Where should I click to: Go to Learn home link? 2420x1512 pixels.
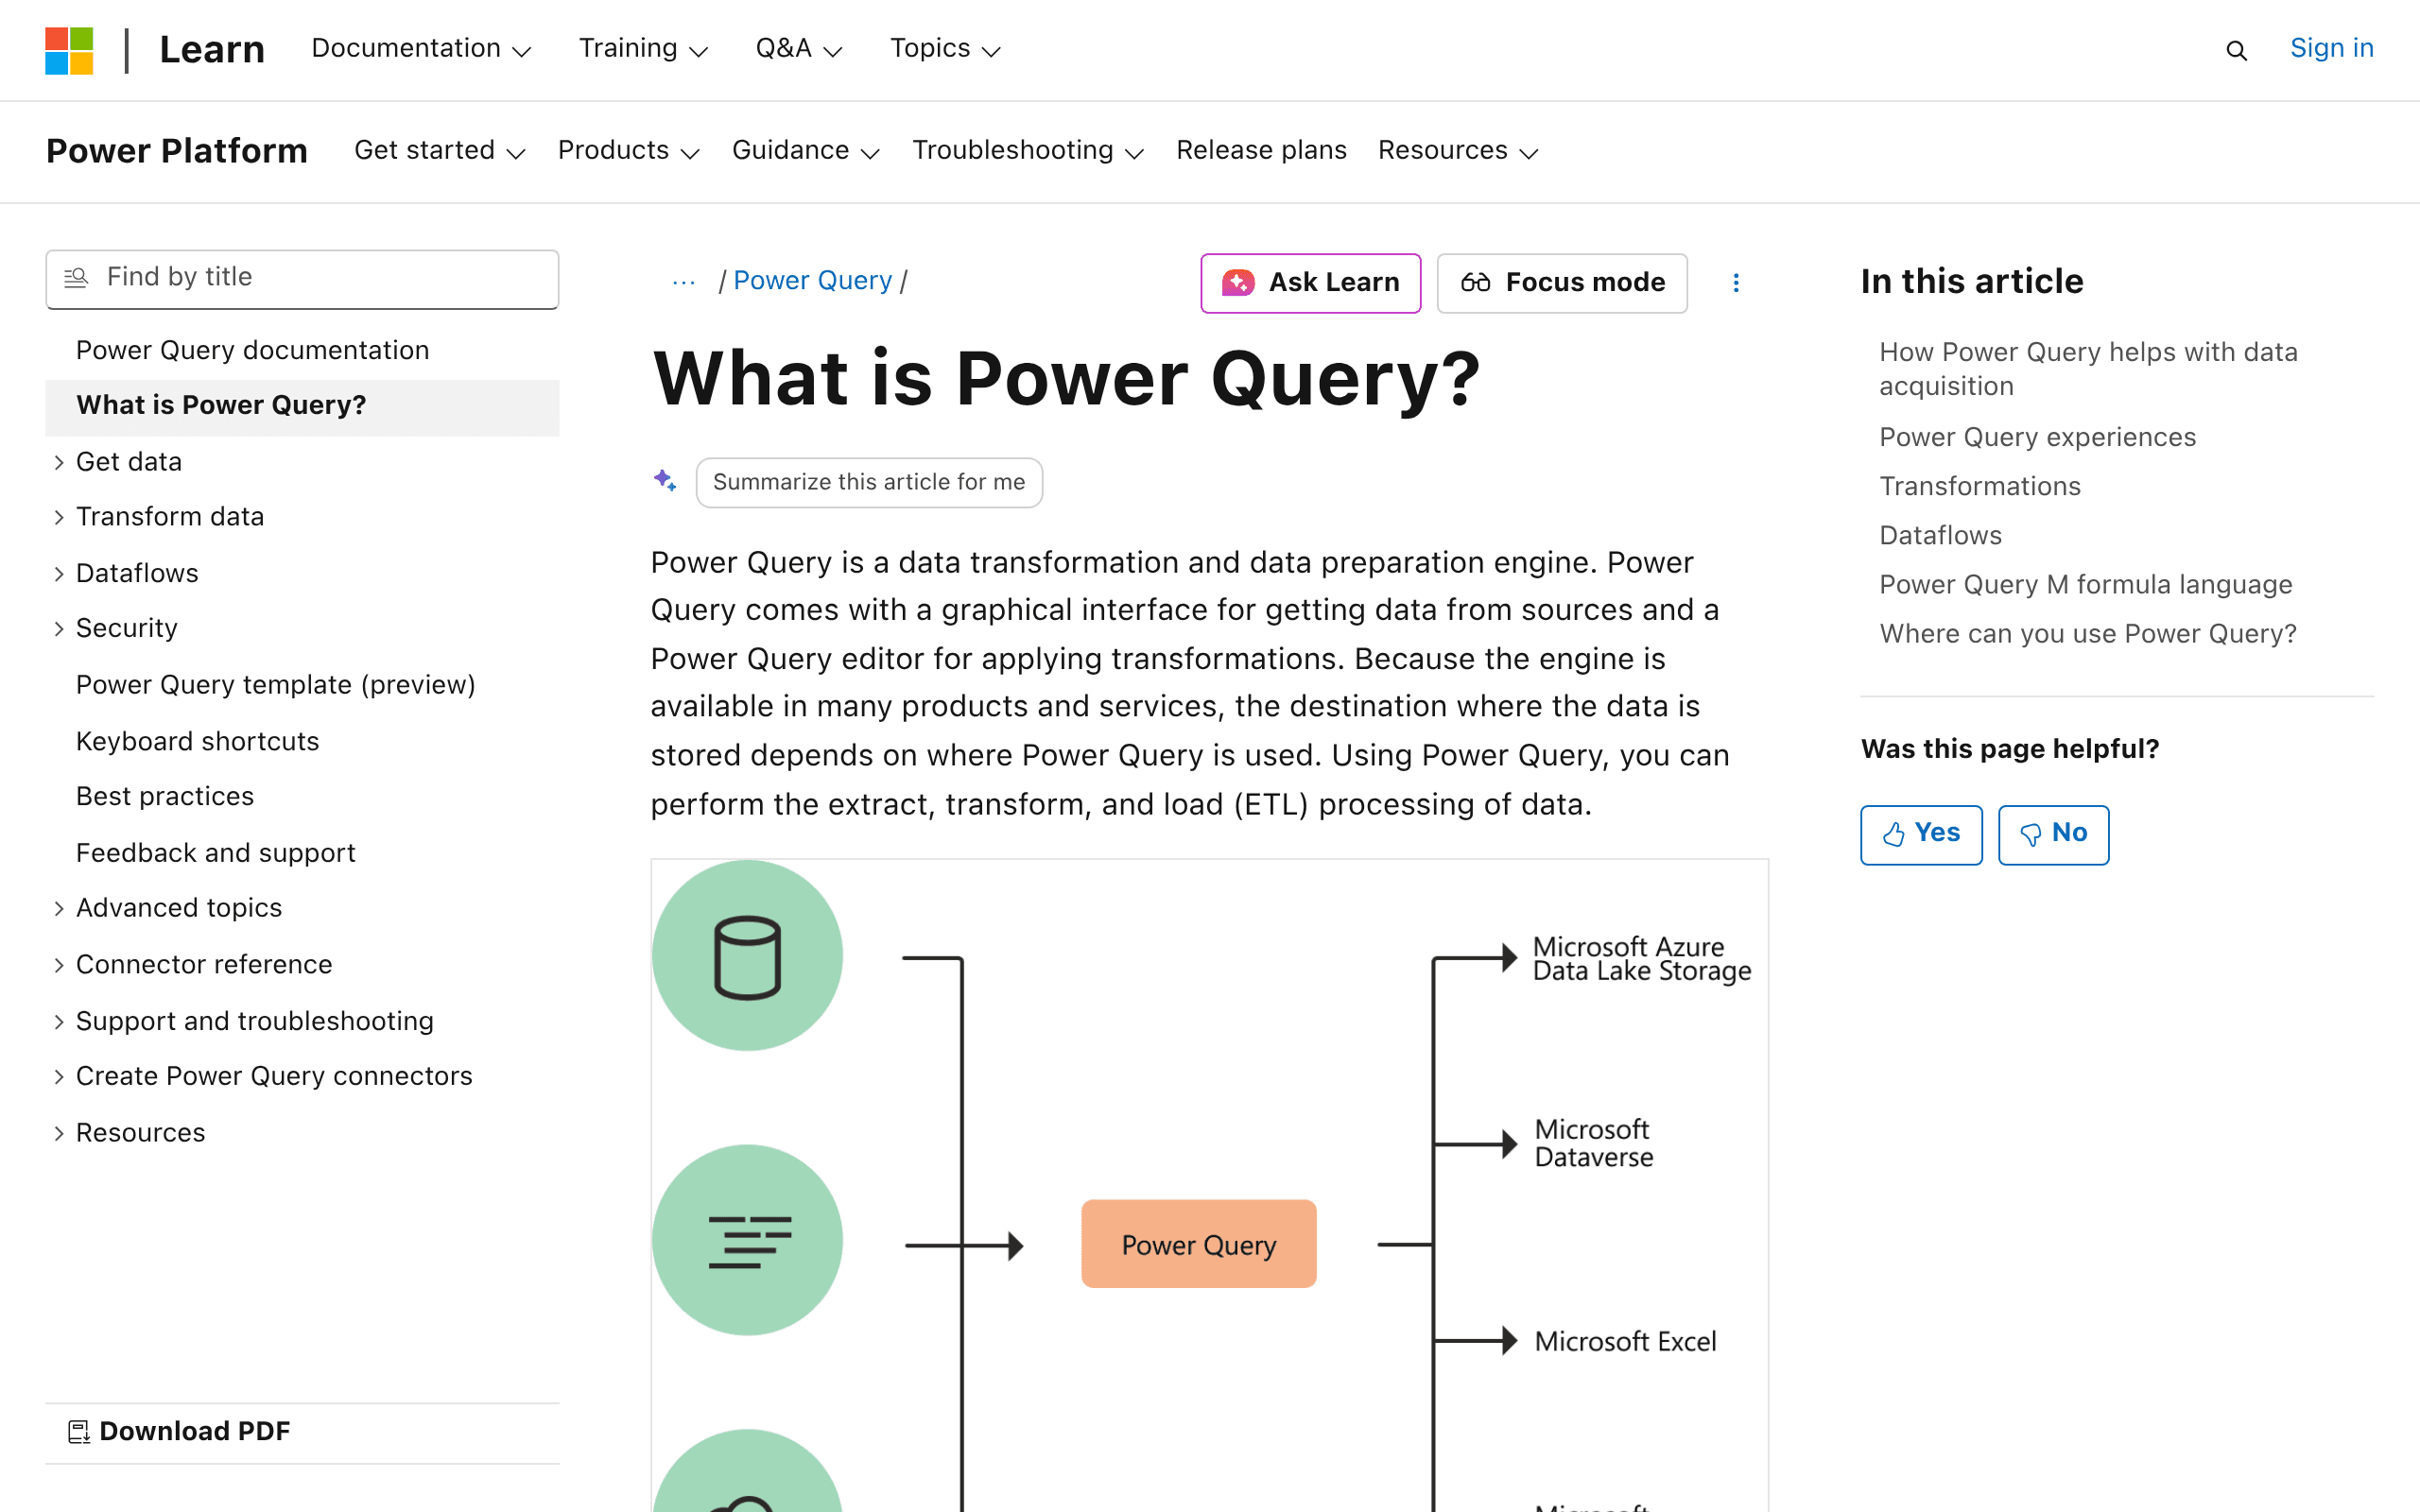point(212,49)
